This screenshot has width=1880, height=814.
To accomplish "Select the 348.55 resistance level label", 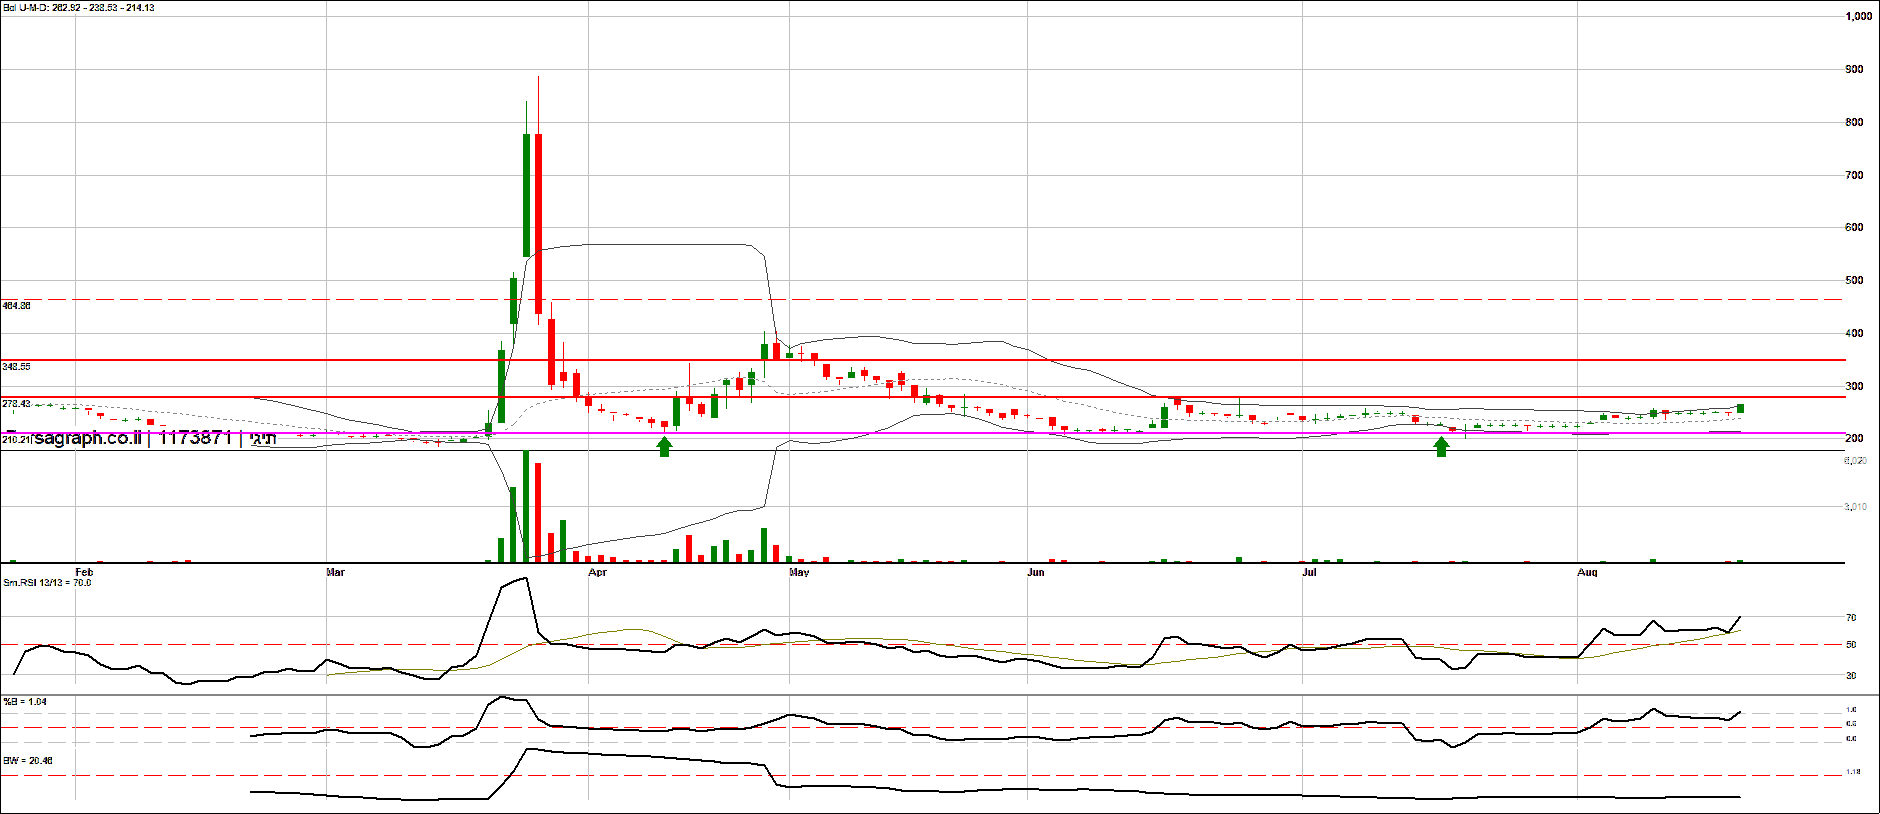I will (17, 367).
